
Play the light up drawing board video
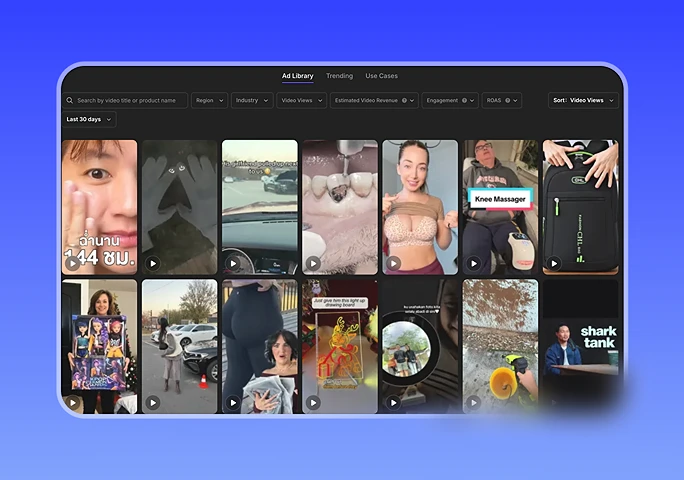(x=313, y=403)
